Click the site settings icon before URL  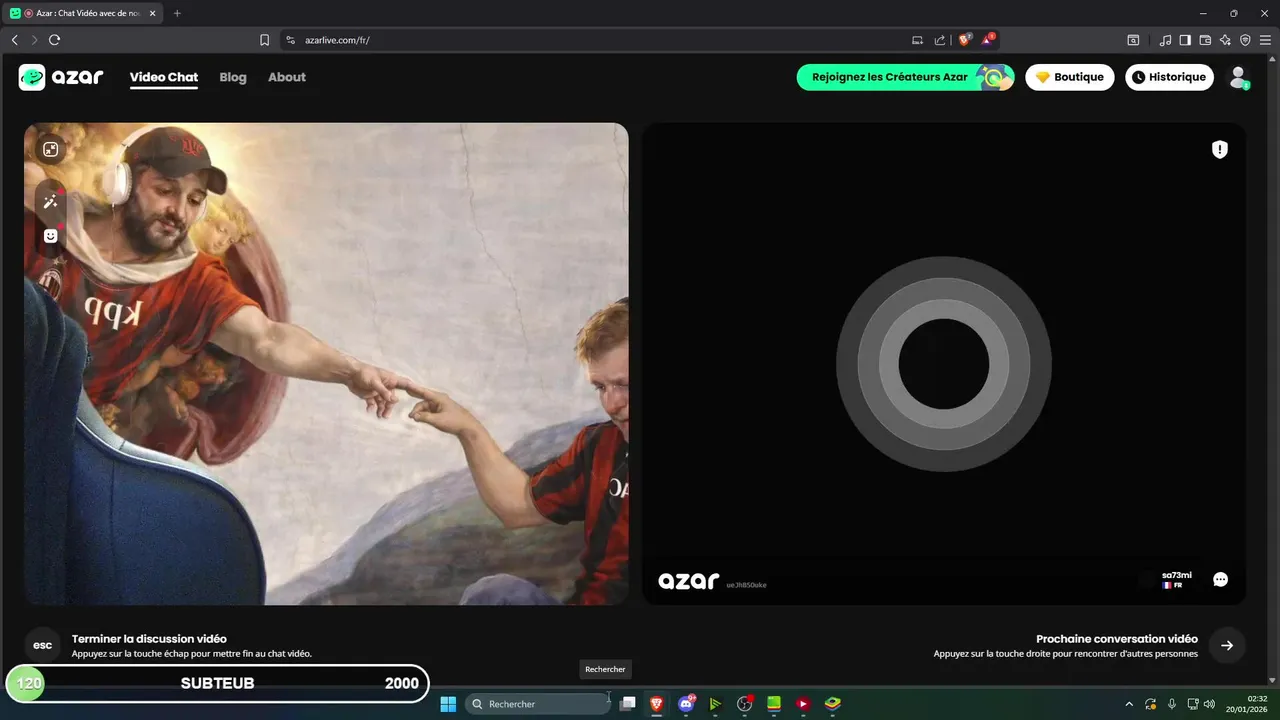290,40
